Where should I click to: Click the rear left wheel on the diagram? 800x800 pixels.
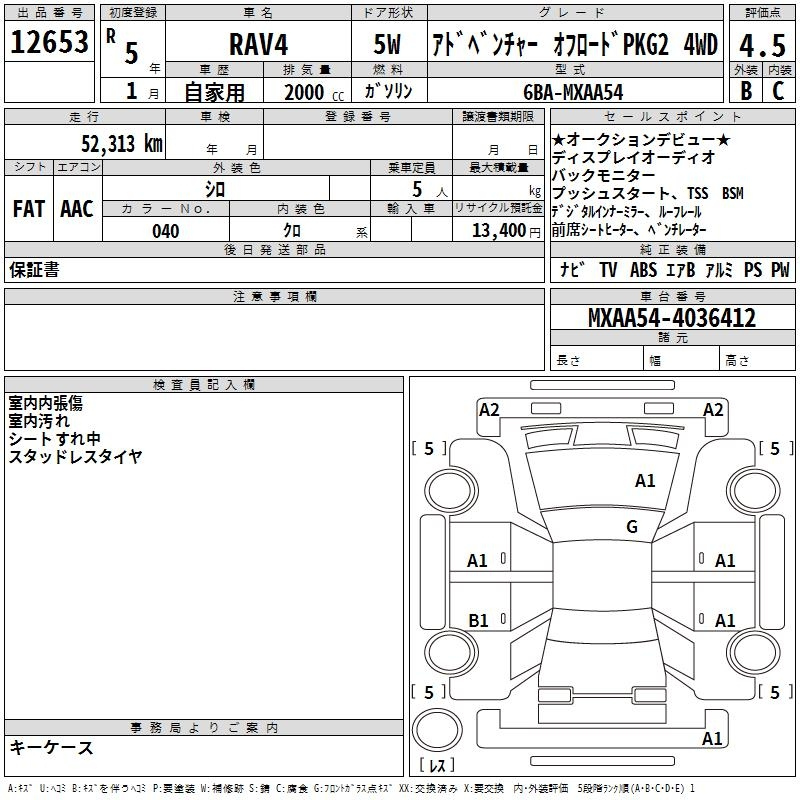[x=451, y=652]
